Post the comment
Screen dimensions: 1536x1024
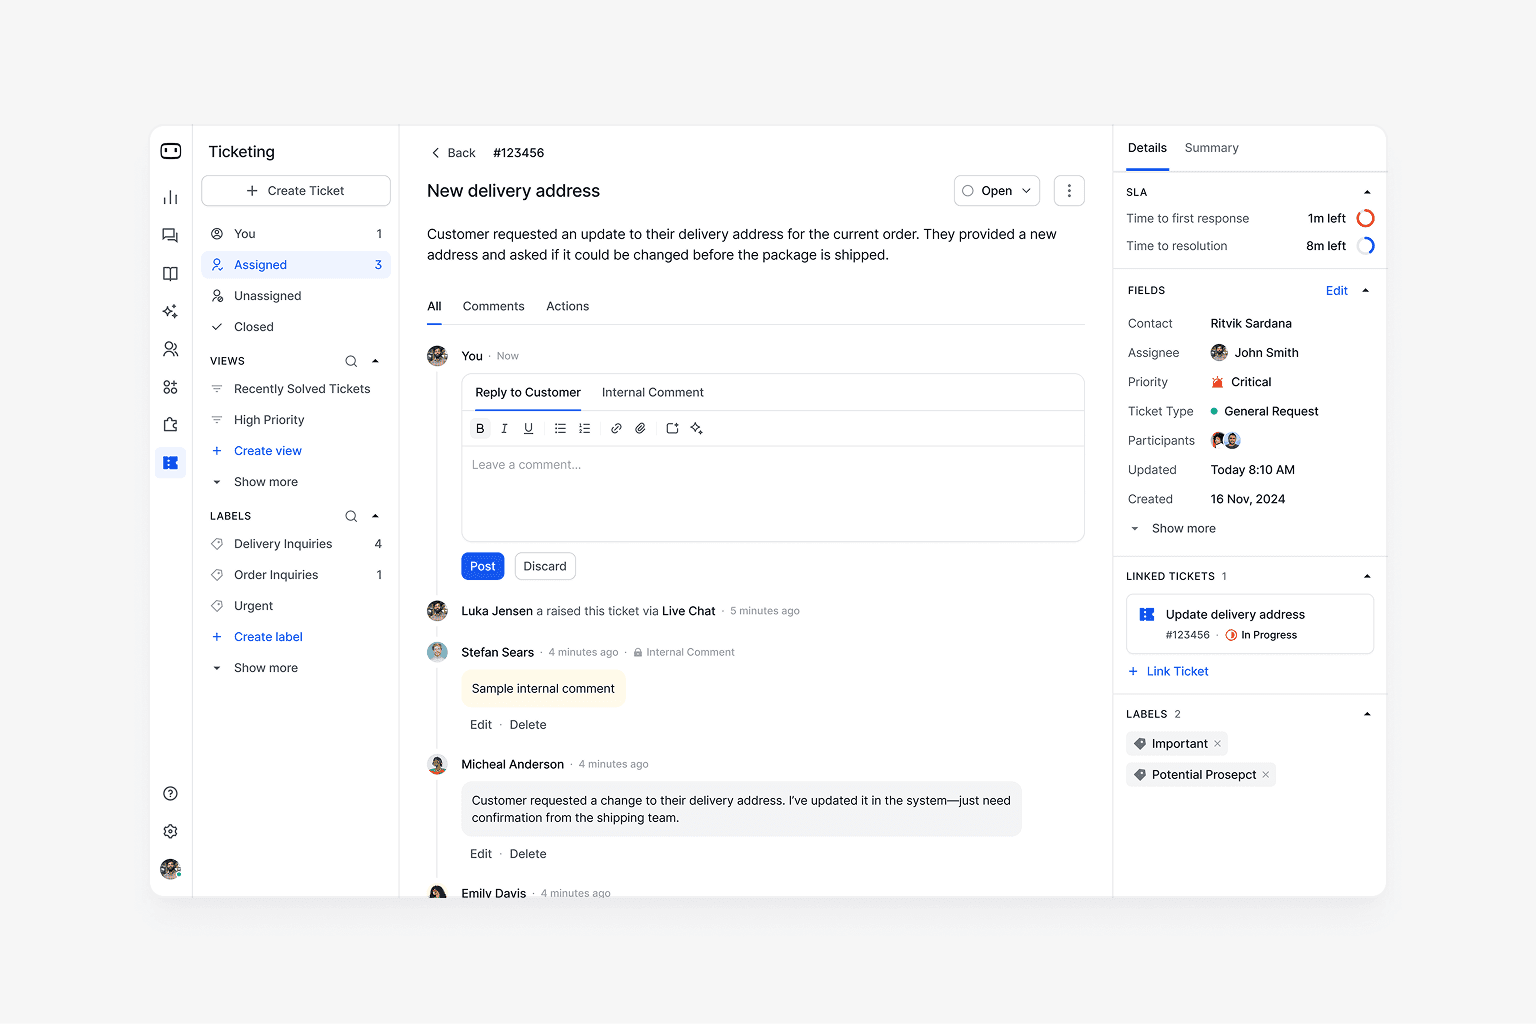[x=483, y=566]
